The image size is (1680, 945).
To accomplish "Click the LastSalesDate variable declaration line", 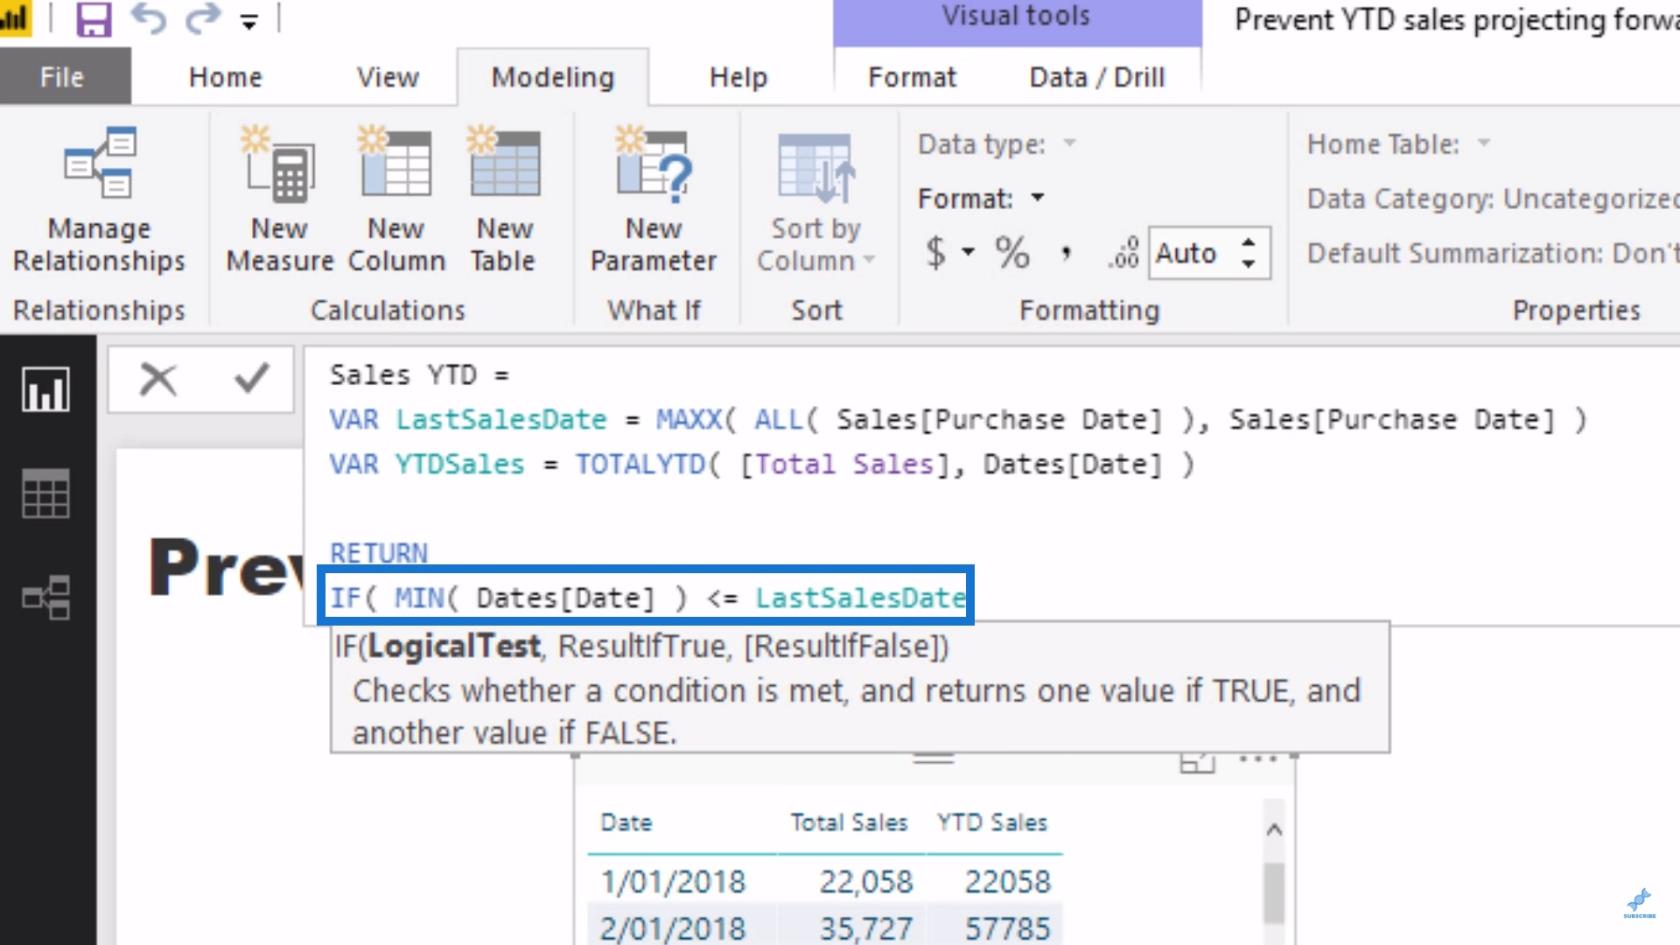I will [x=958, y=420].
